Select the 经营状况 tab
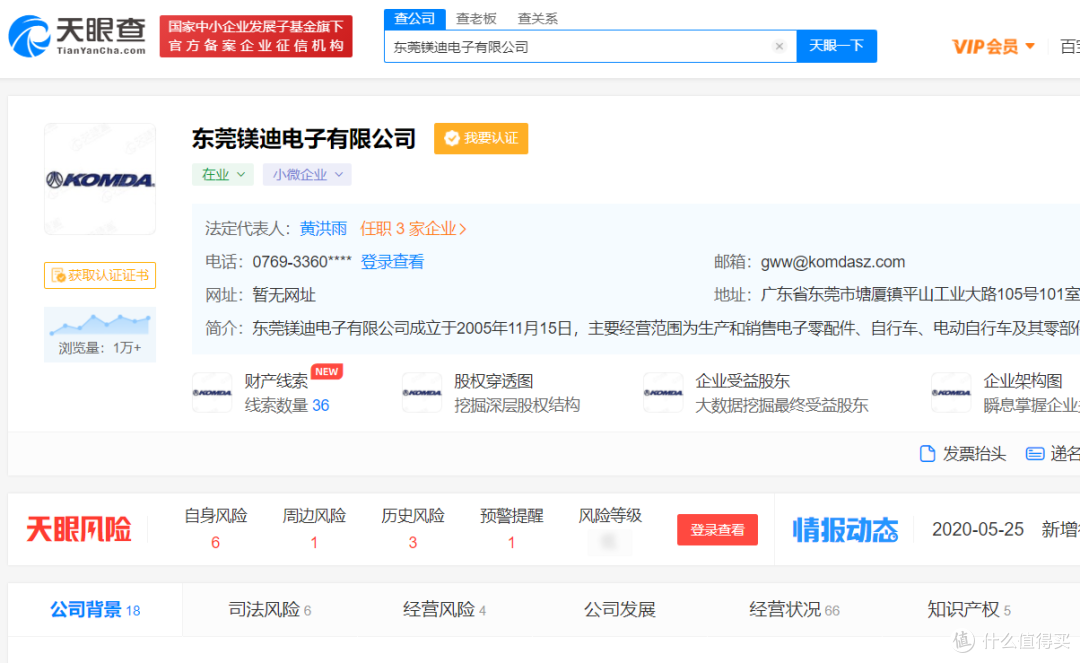Image resolution: width=1080 pixels, height=663 pixels. tap(794, 609)
